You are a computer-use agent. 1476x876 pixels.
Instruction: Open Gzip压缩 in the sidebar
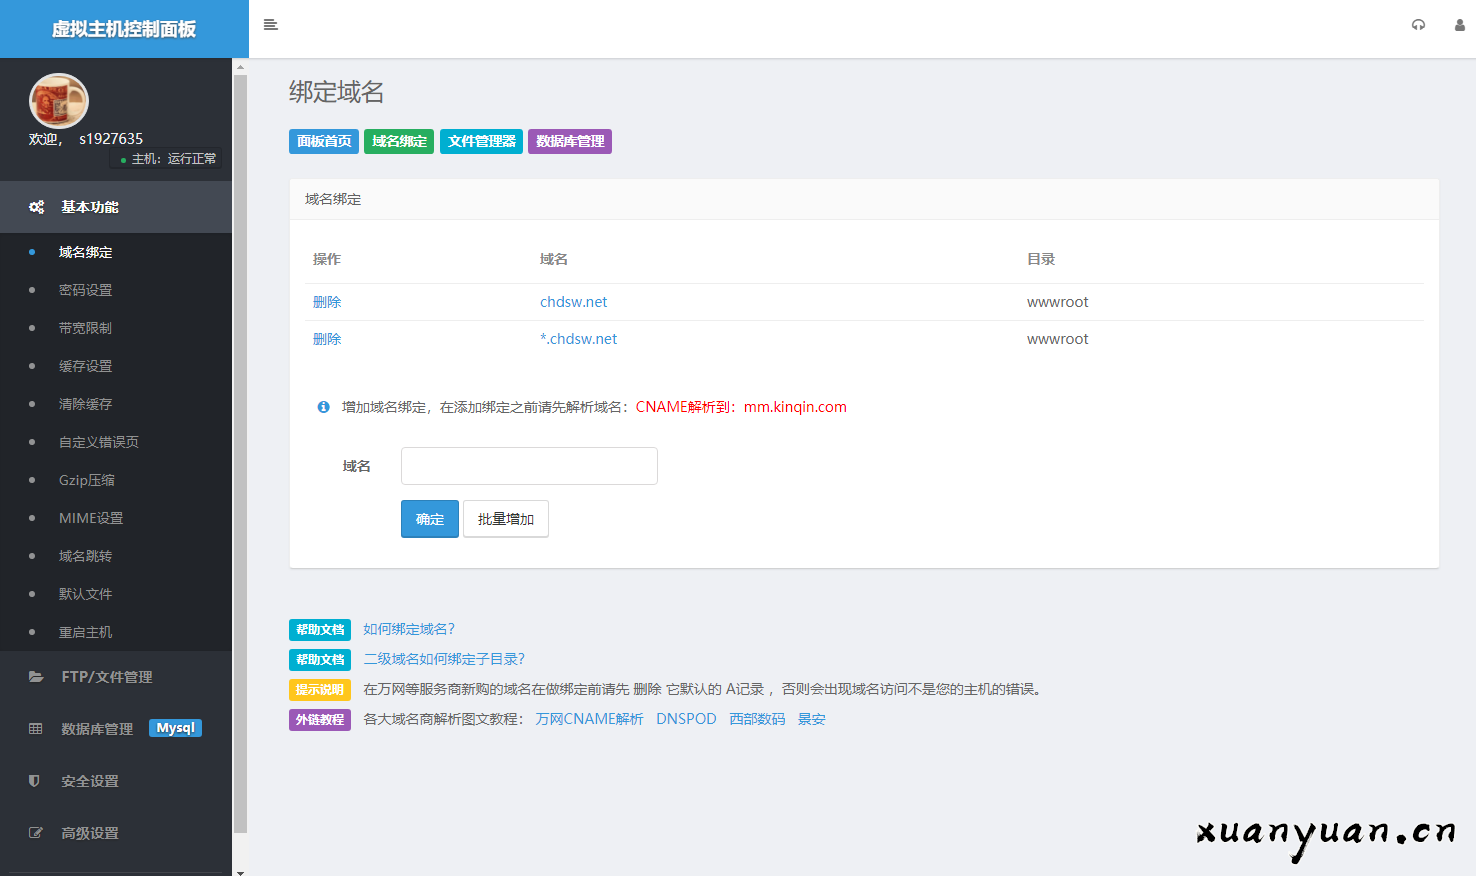pos(87,480)
